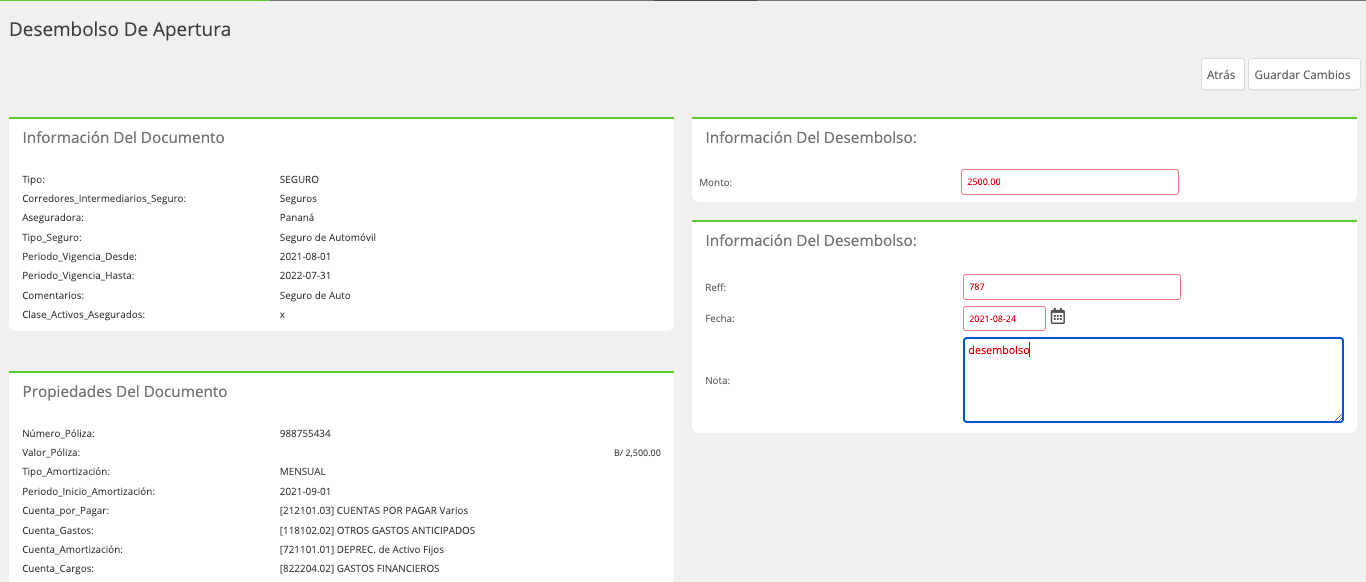1366x582 pixels.
Task: Click the "Seguro de Automóvil" insurance type value
Action: pyautogui.click(x=328, y=238)
